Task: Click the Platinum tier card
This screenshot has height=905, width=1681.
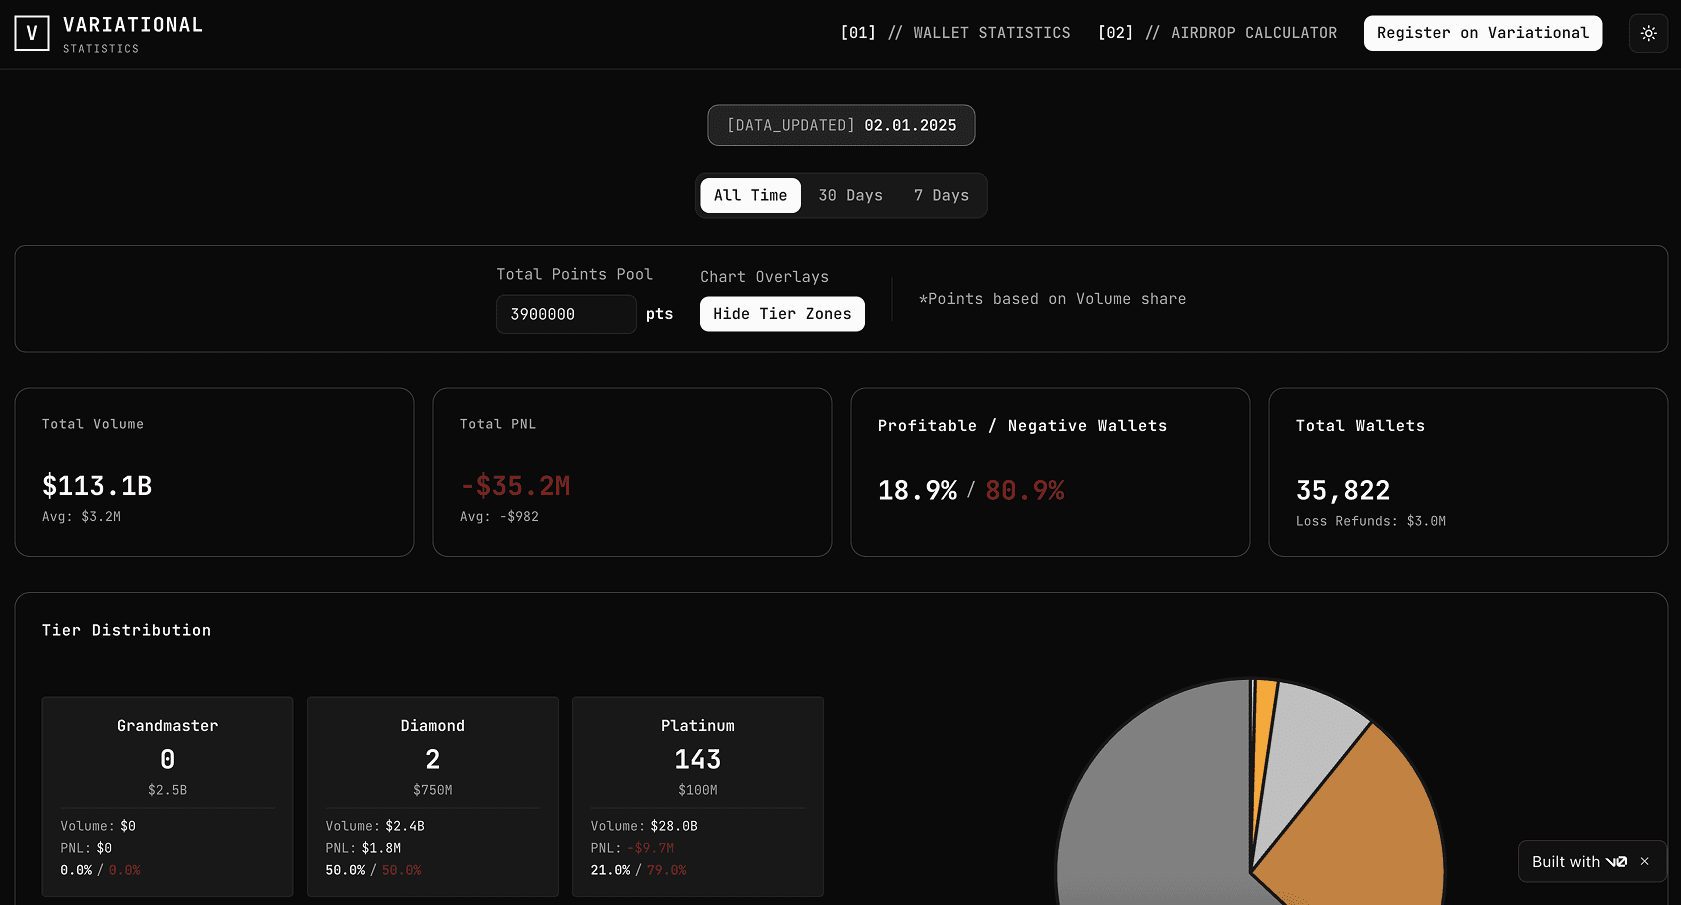Action: 697,796
